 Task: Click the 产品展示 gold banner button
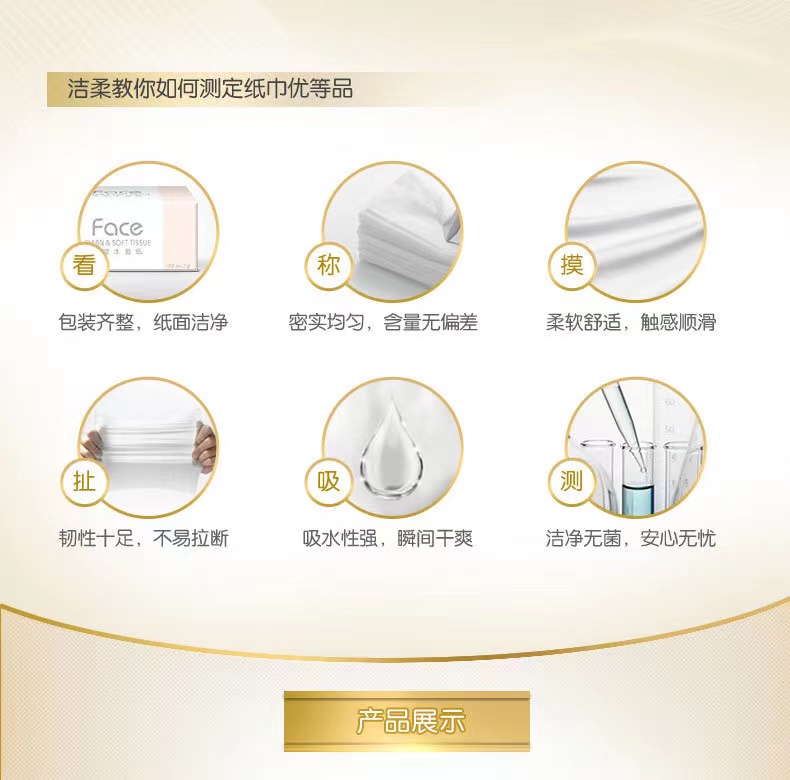pos(407,721)
